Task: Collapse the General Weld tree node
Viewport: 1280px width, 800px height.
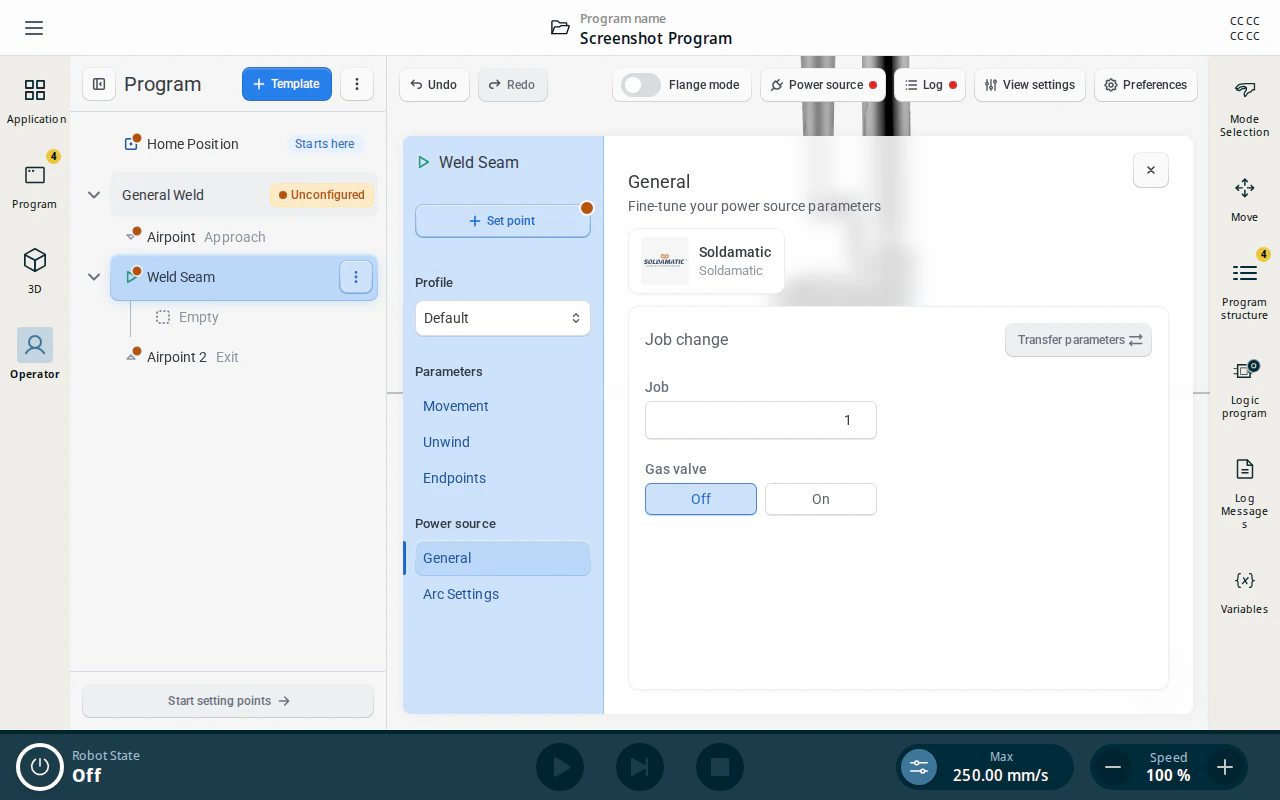Action: coord(94,195)
